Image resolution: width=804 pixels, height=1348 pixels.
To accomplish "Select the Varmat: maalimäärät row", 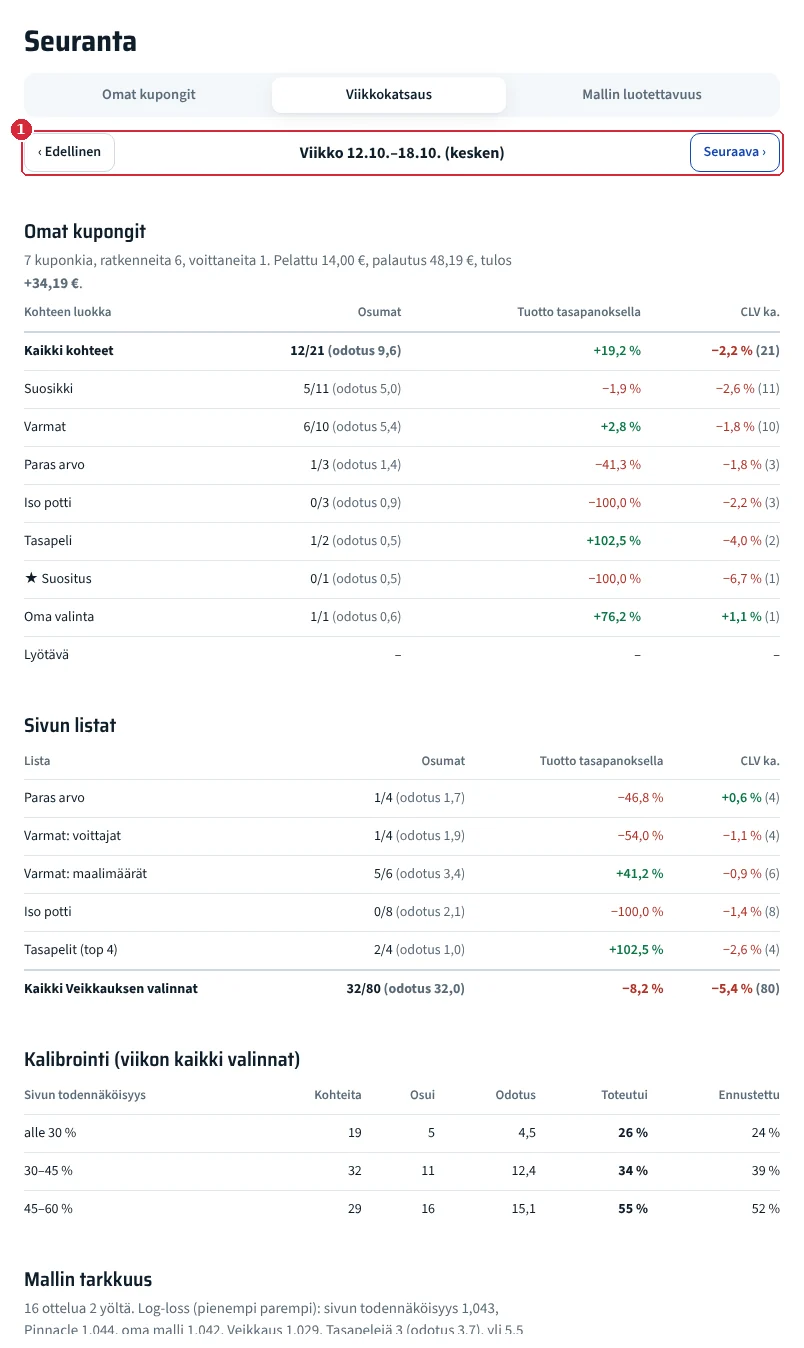I will tap(402, 874).
